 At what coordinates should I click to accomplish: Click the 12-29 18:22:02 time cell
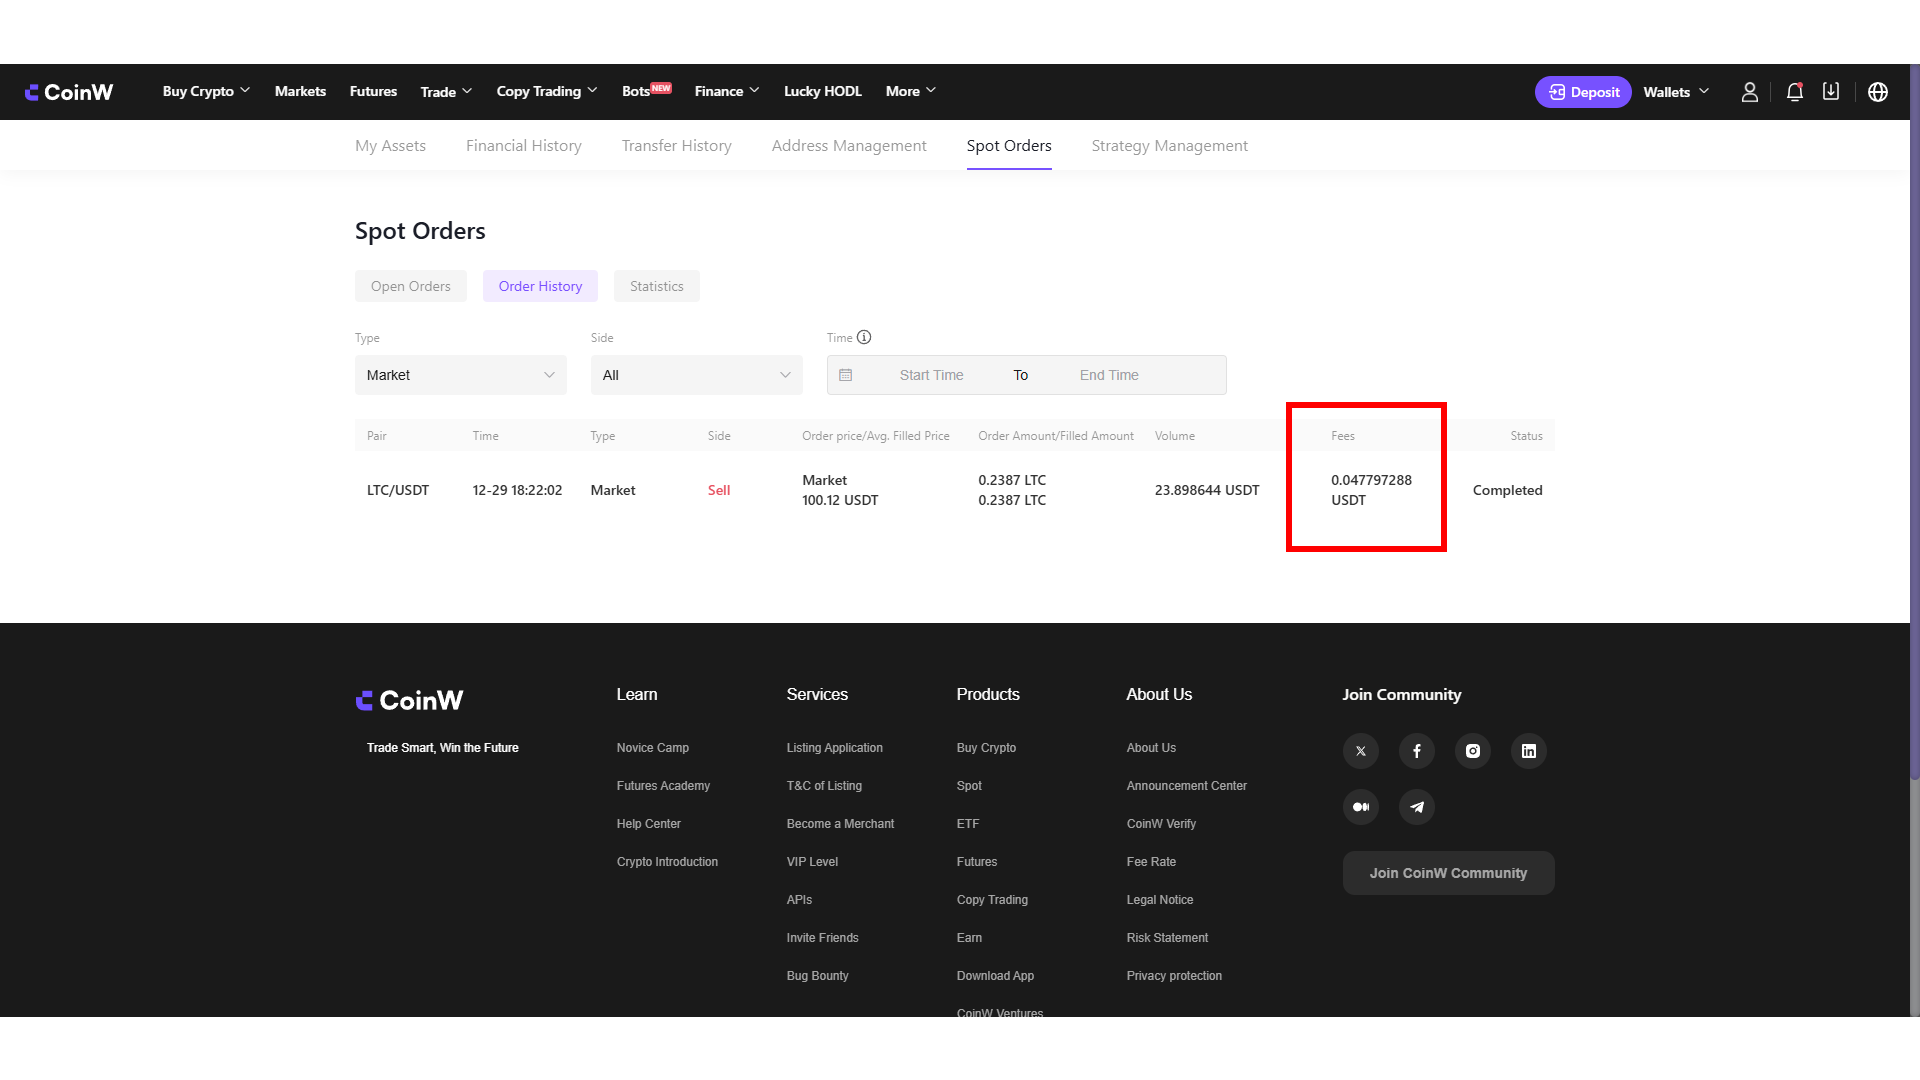coord(517,490)
